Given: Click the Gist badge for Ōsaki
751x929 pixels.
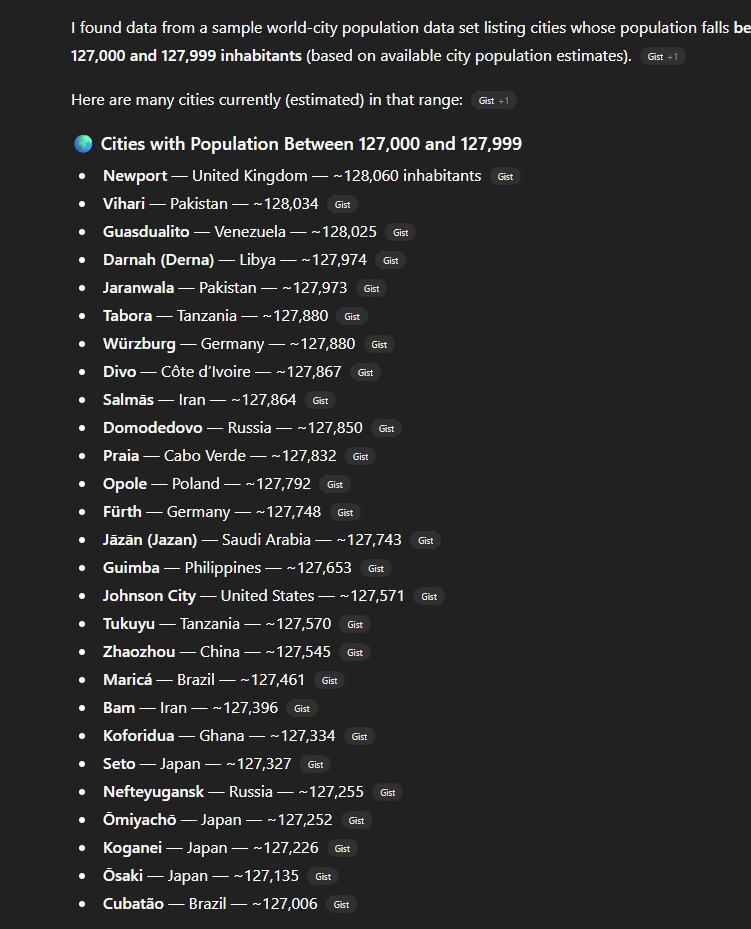Looking at the screenshot, I should [322, 876].
